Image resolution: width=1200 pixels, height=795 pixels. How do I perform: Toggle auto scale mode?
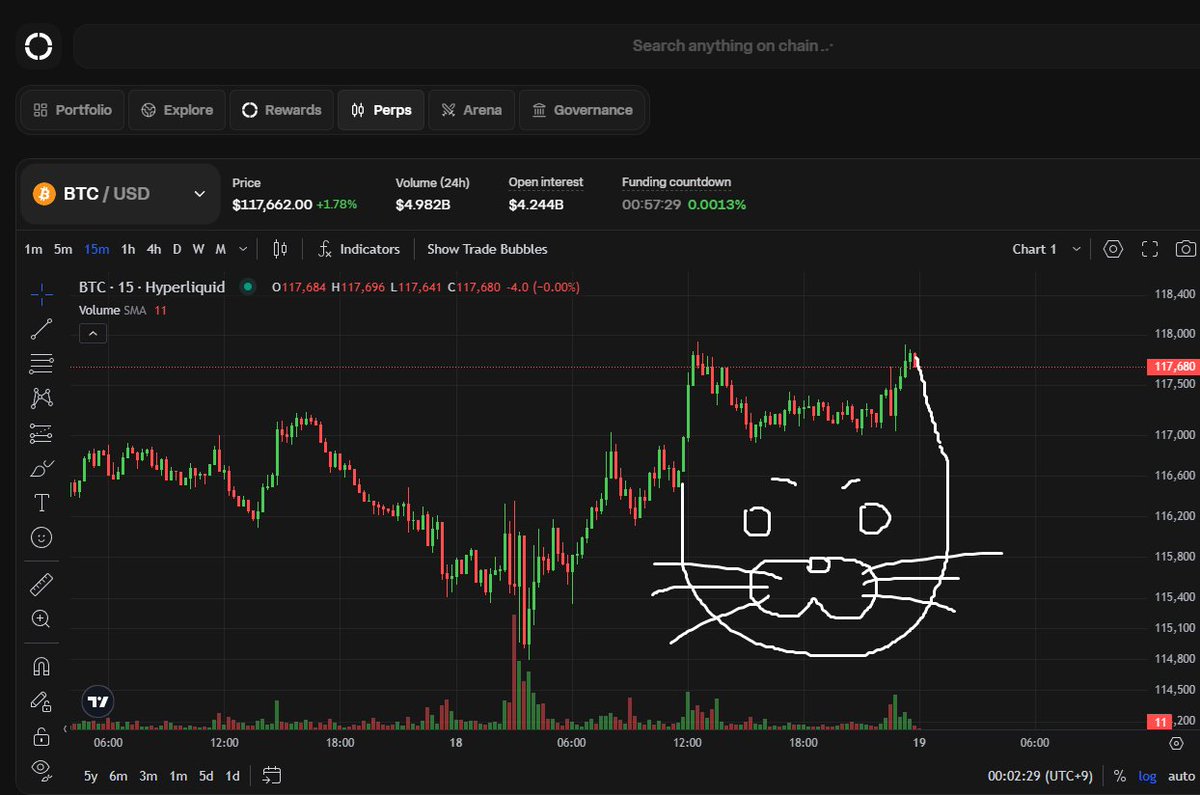[x=1180, y=776]
